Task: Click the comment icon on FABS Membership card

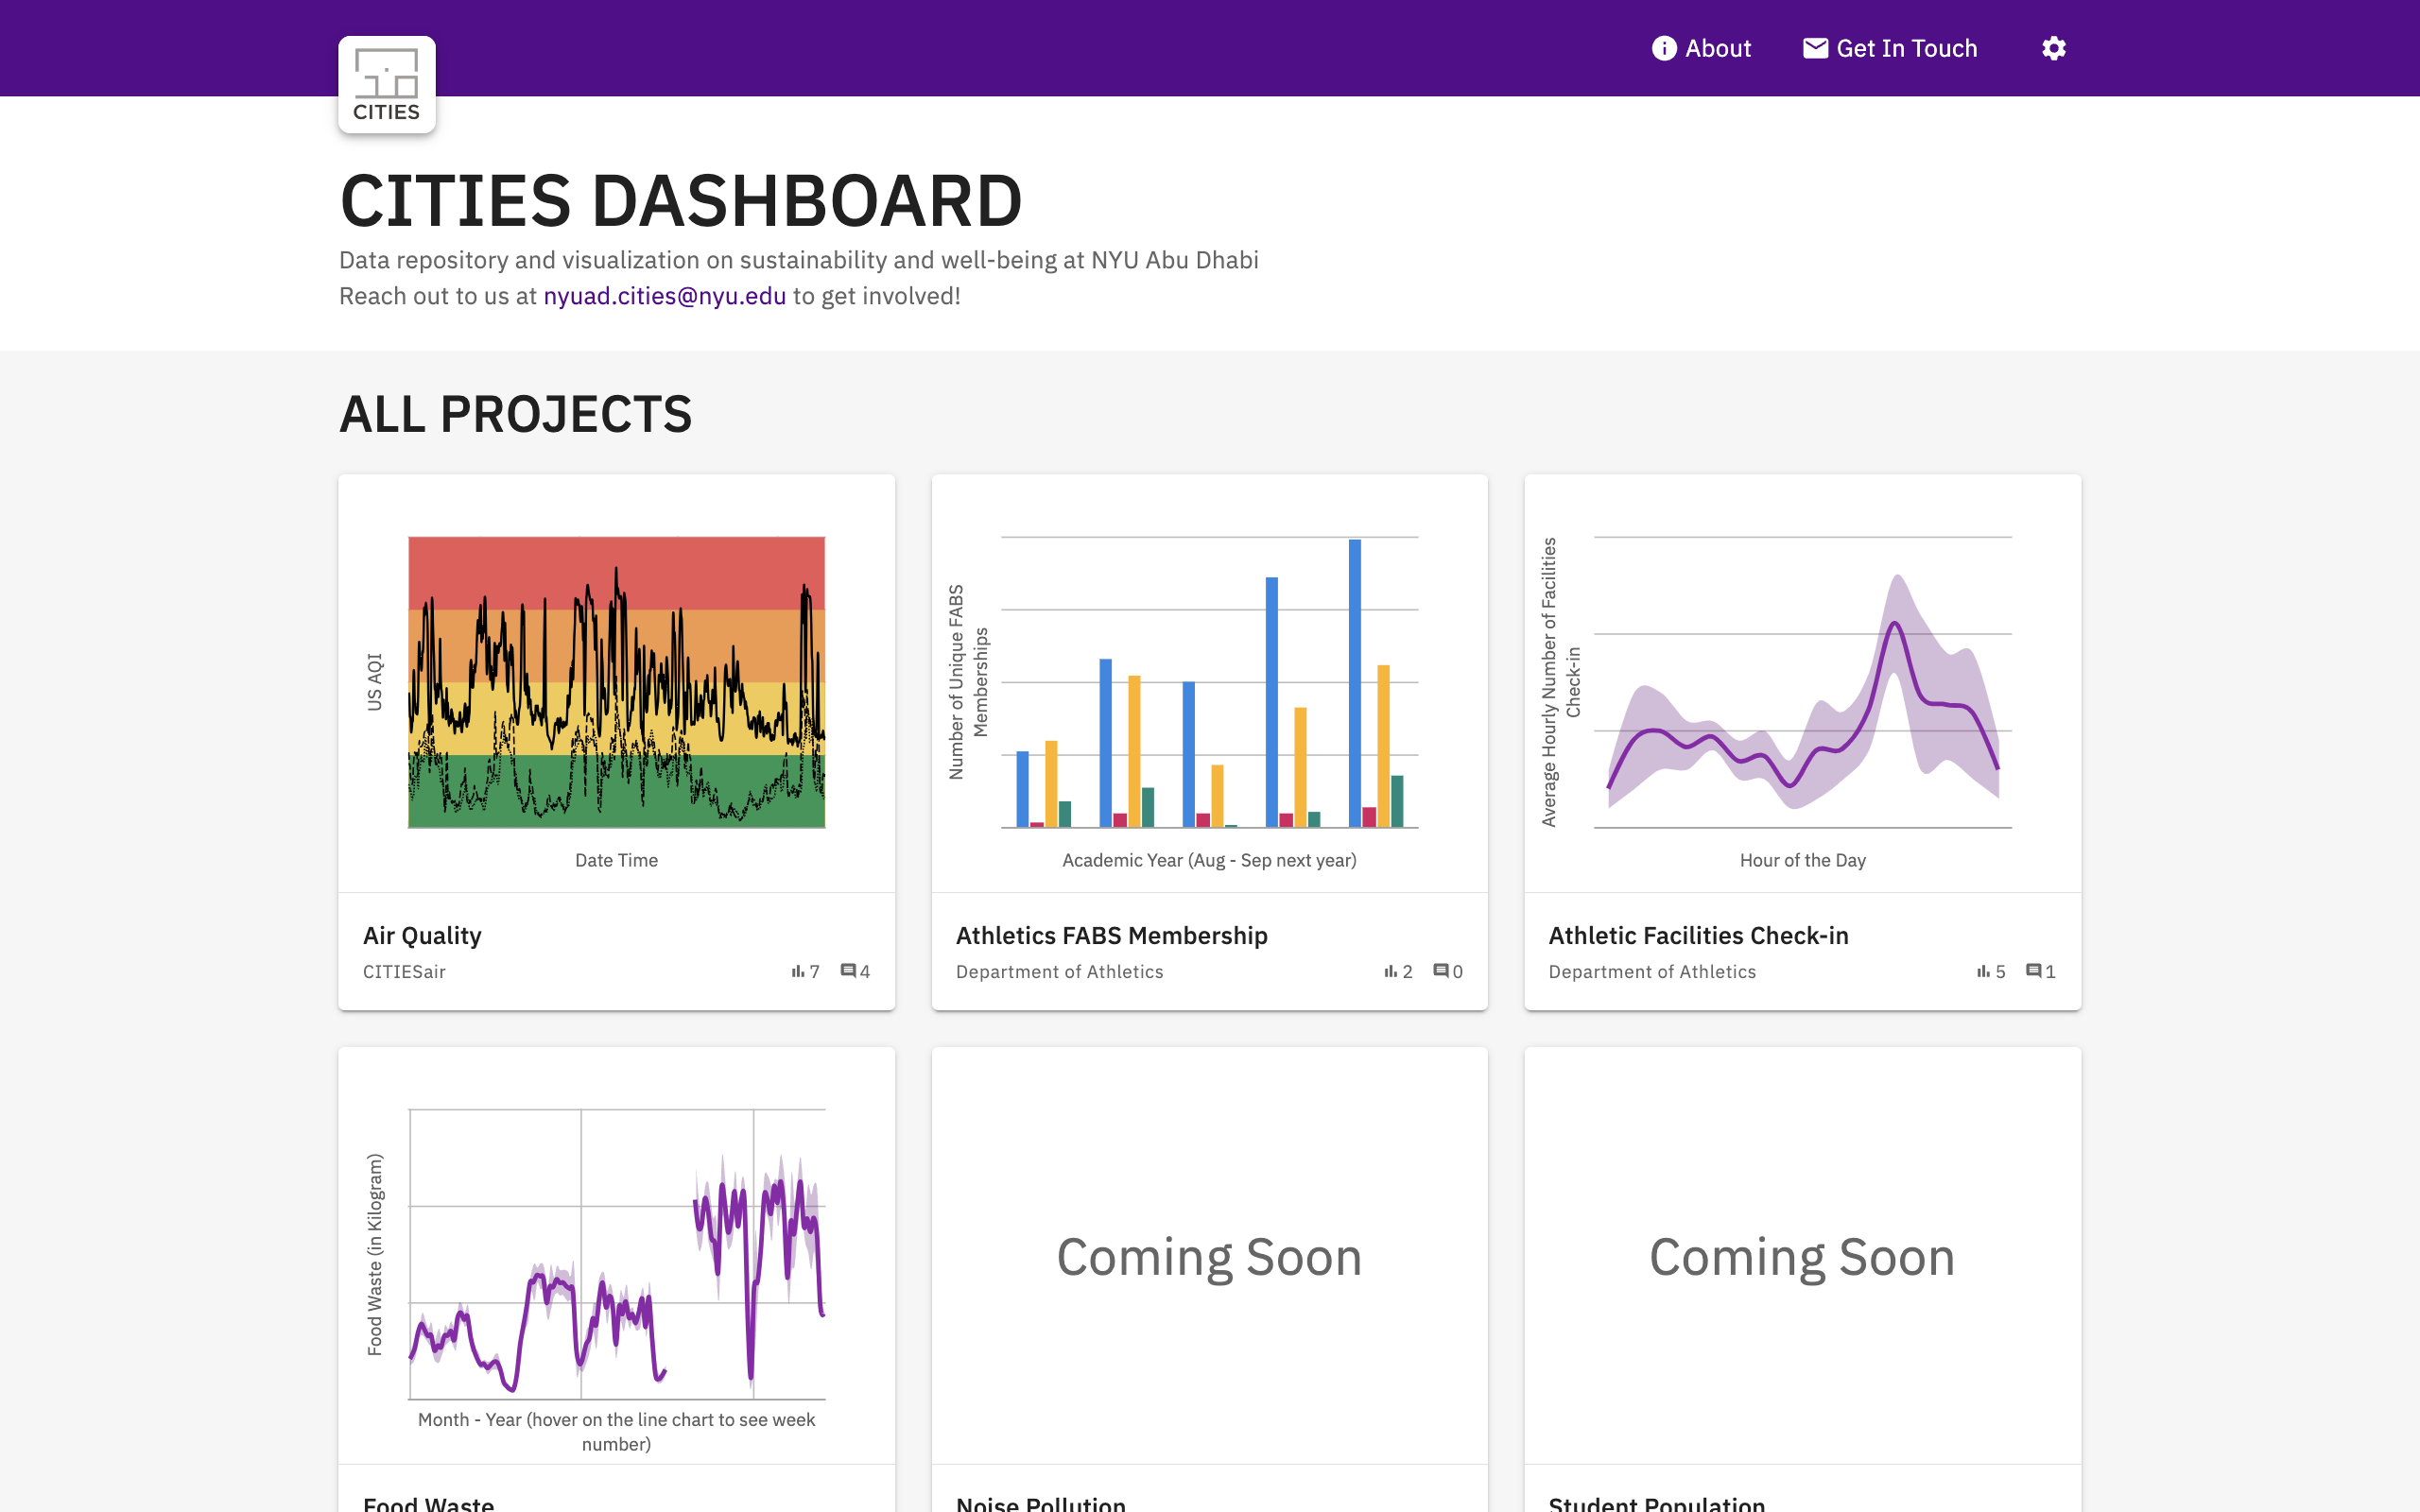Action: click(1441, 971)
